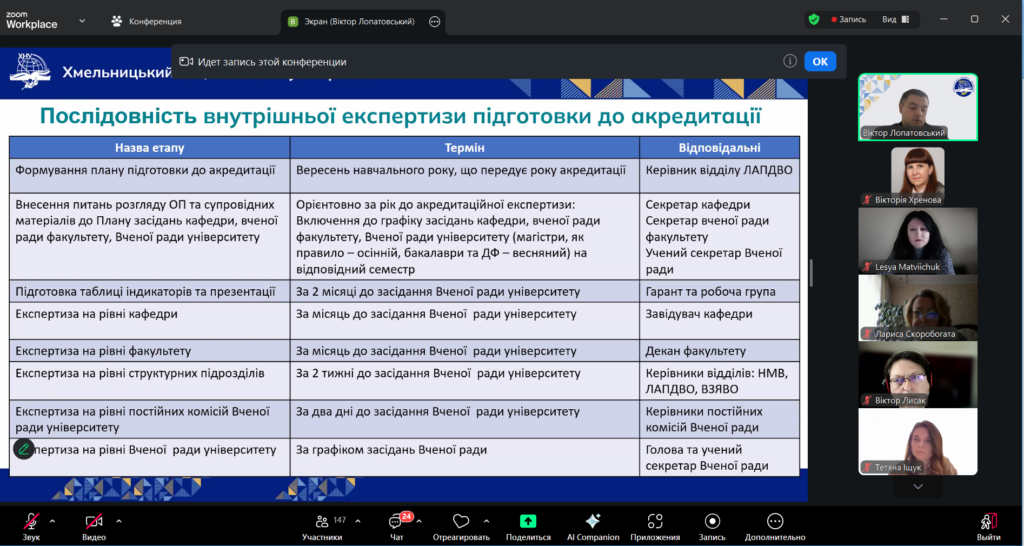
Task: Click the green Поделиться share screen icon
Action: point(528,521)
